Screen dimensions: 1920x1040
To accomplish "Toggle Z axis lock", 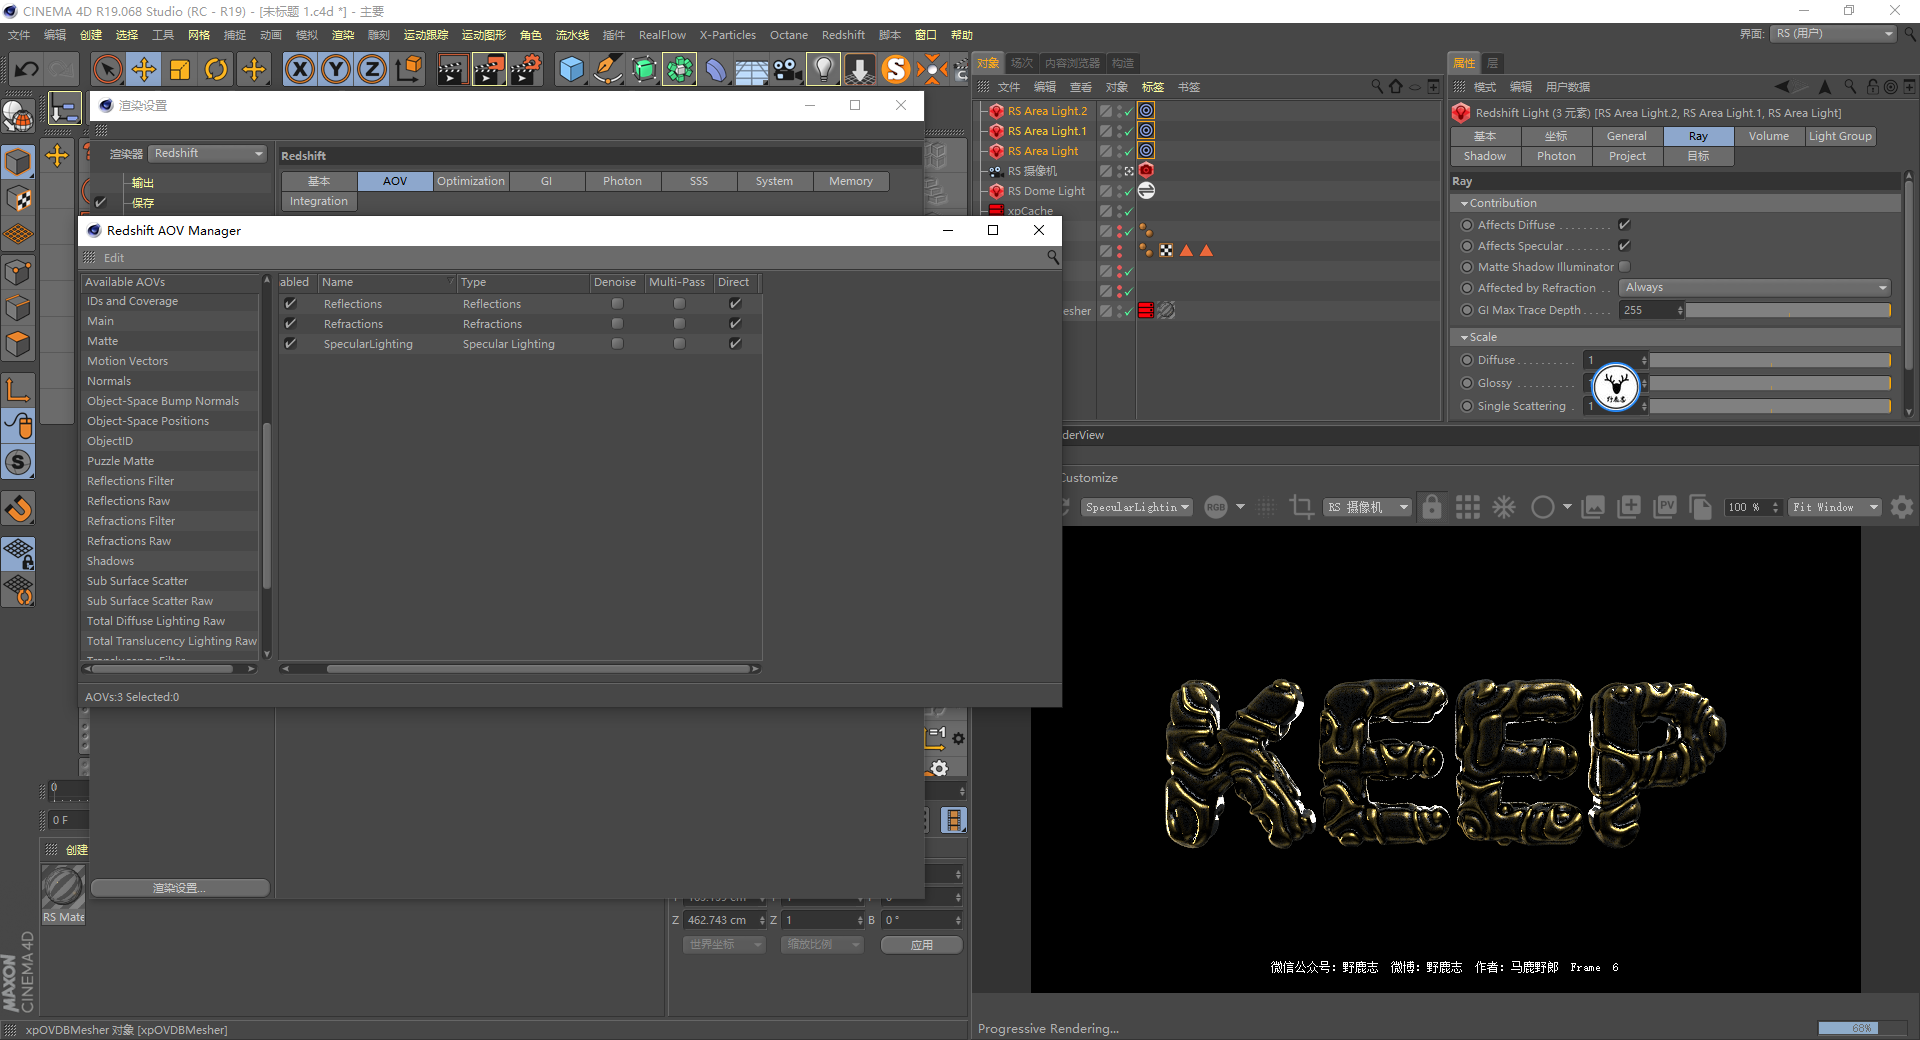I will (372, 69).
